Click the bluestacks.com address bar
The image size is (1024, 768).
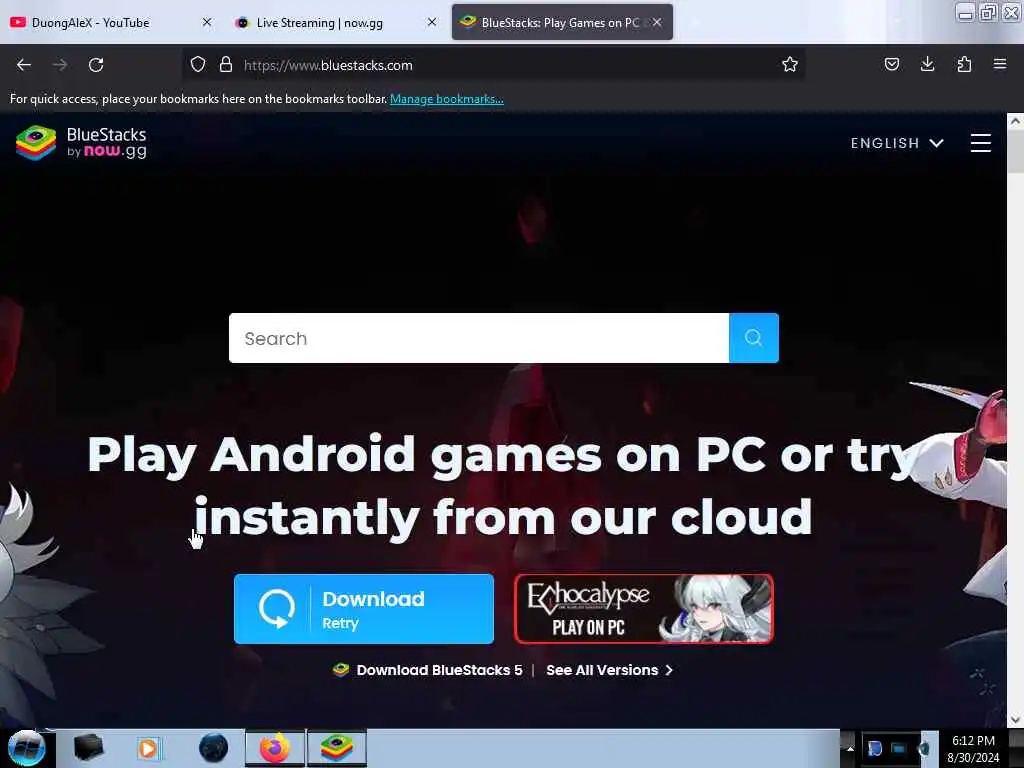(494, 65)
